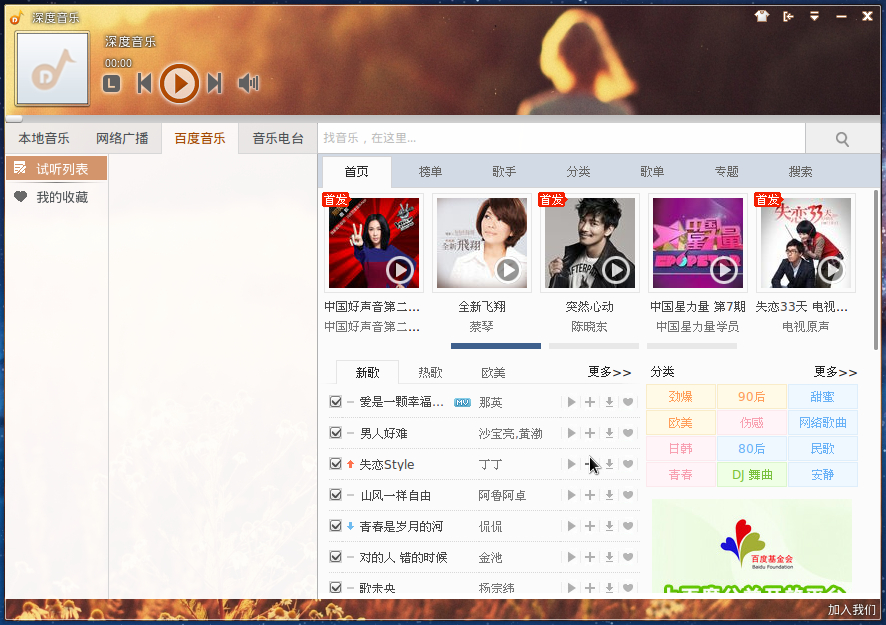
Task: Uncheck the 男人好难 song checkbox
Action: (x=336, y=433)
